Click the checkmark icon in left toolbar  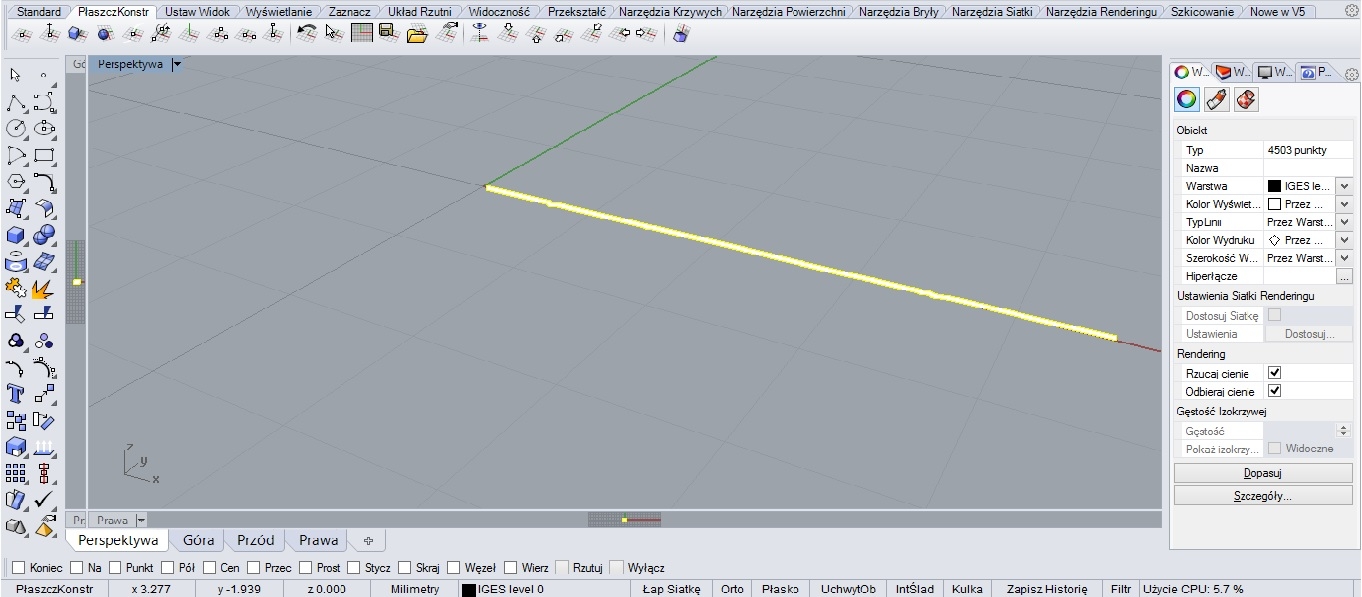(44, 499)
